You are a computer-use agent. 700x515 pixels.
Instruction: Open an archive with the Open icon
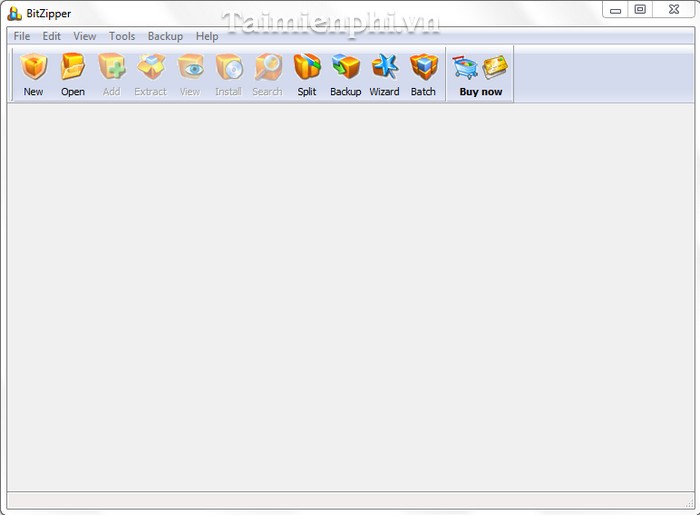point(73,68)
